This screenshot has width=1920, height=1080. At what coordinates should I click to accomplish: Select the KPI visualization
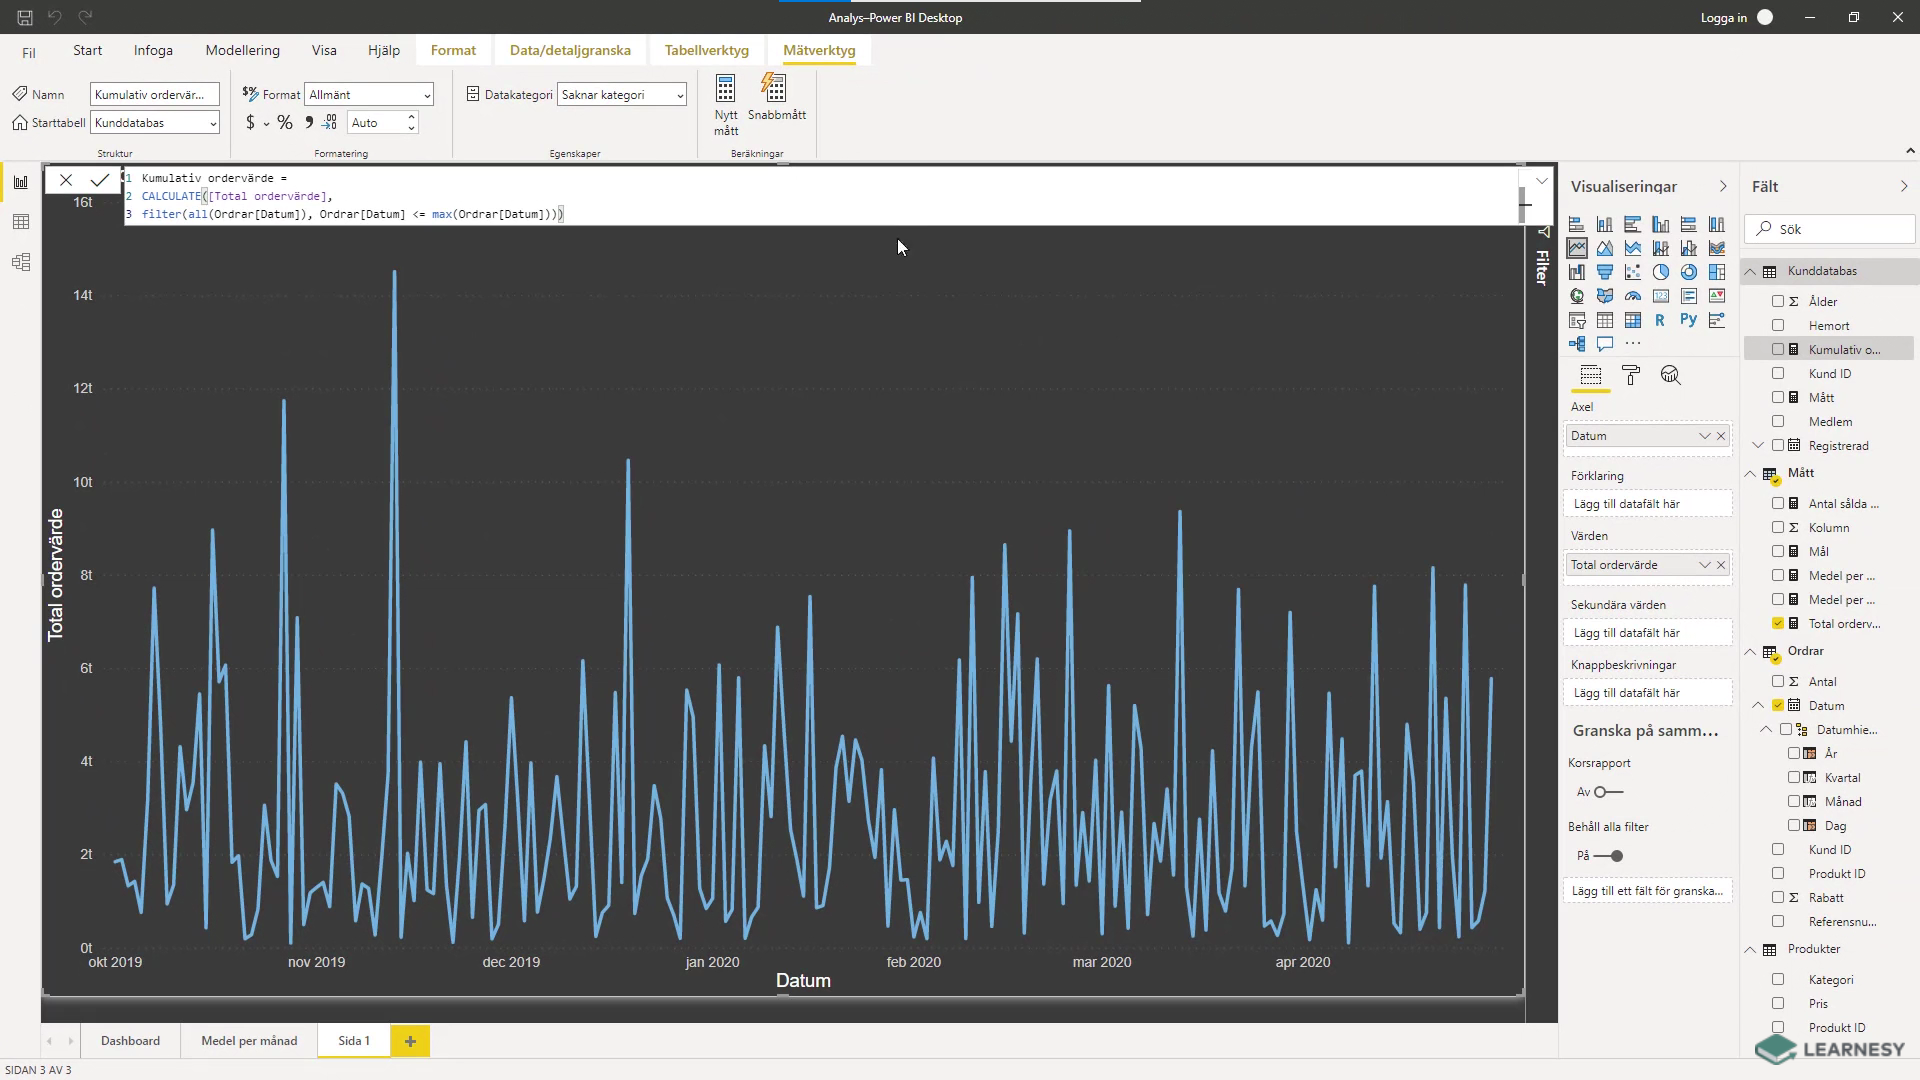[1717, 296]
